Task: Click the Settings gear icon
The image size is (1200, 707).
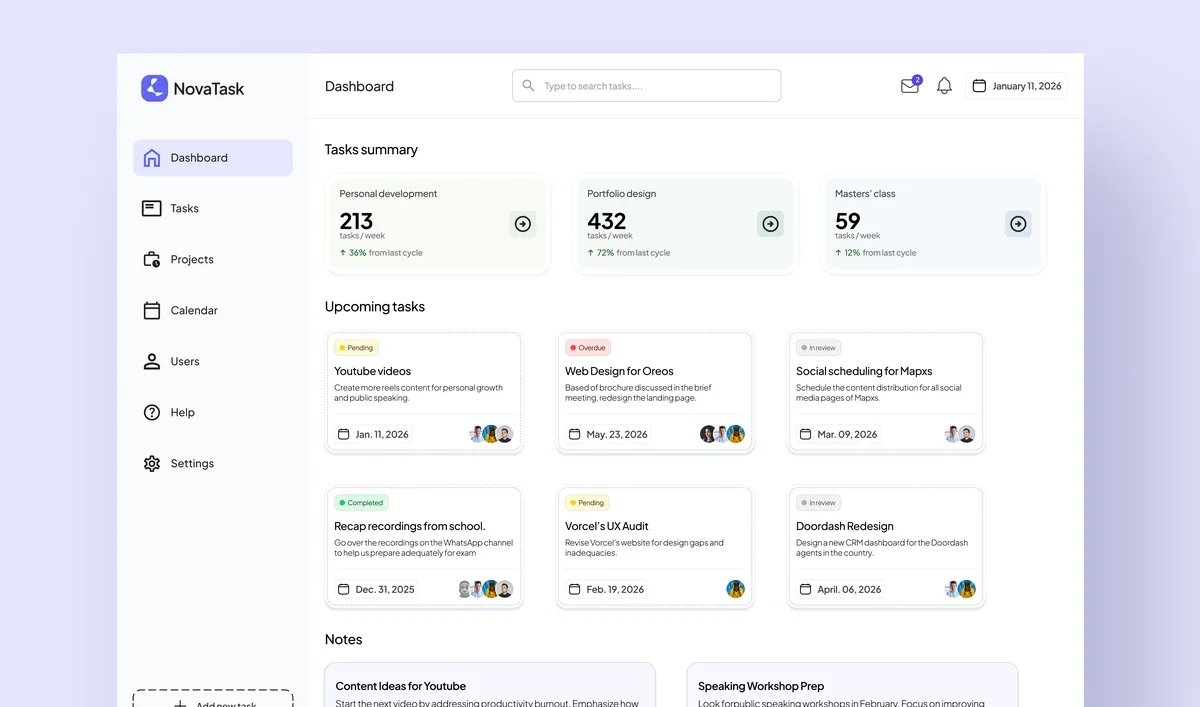Action: coord(152,463)
